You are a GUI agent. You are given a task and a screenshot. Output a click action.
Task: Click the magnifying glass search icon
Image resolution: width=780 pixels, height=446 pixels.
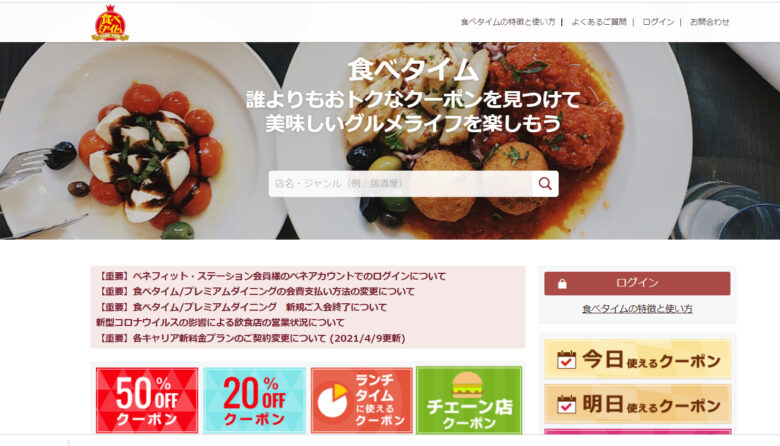click(x=545, y=184)
